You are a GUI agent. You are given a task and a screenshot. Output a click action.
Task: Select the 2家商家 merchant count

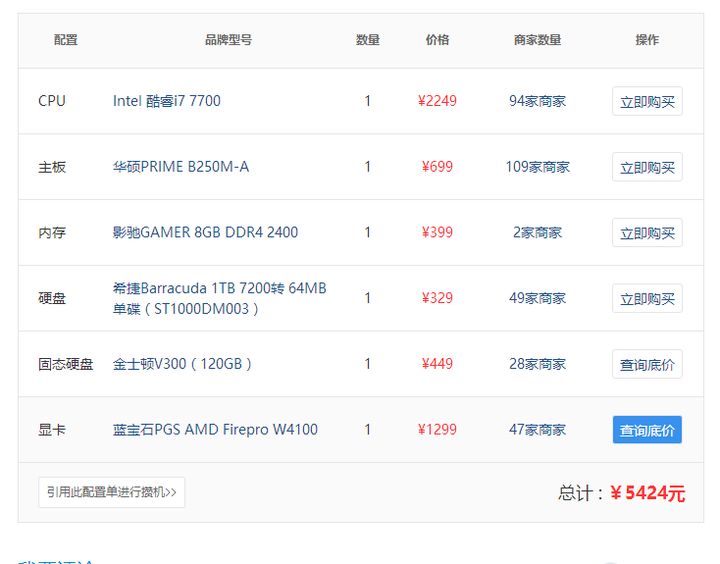click(537, 232)
